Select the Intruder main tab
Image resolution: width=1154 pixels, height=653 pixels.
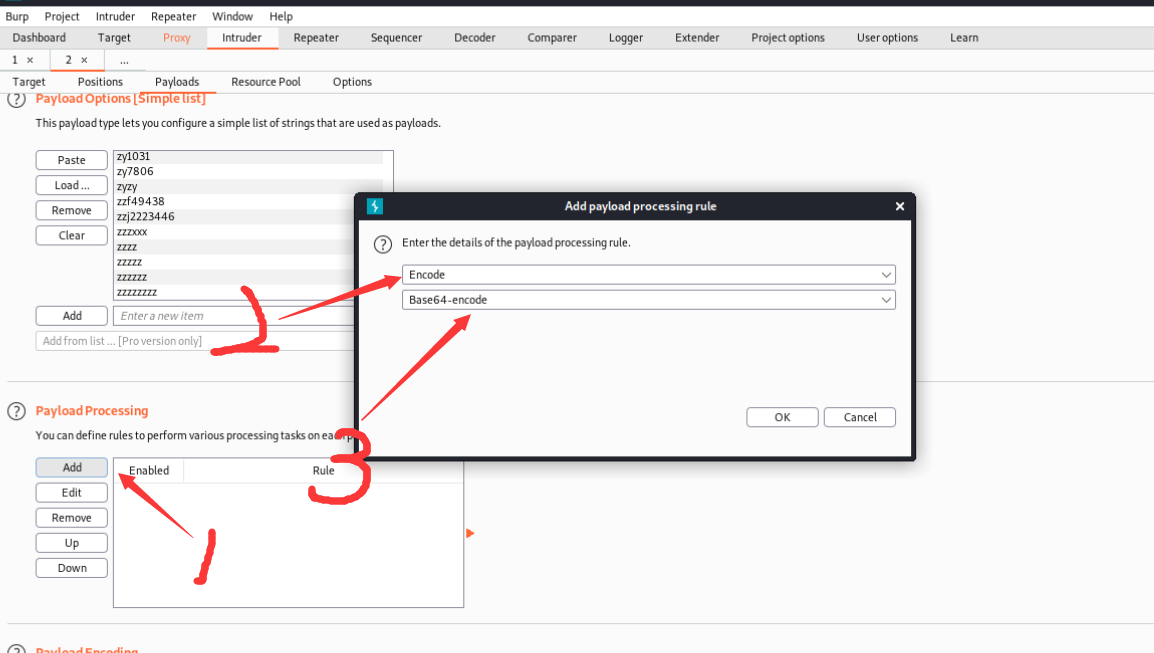tap(242, 38)
